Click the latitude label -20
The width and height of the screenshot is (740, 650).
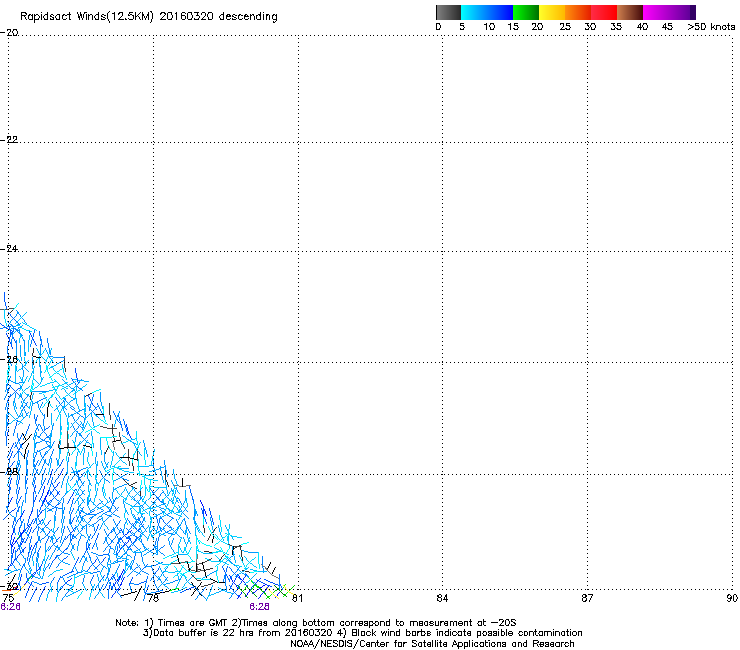tap(9, 32)
